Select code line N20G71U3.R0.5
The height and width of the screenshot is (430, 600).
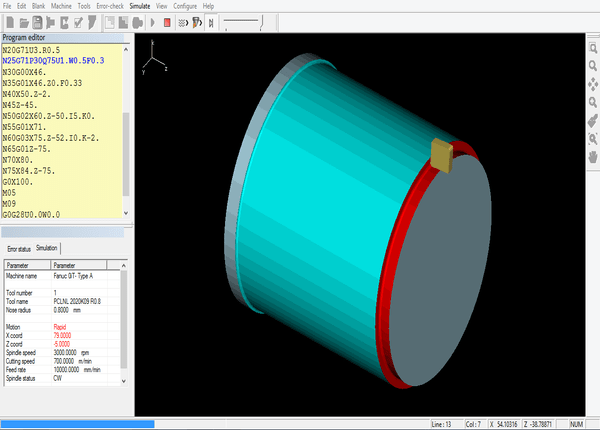pos(31,50)
